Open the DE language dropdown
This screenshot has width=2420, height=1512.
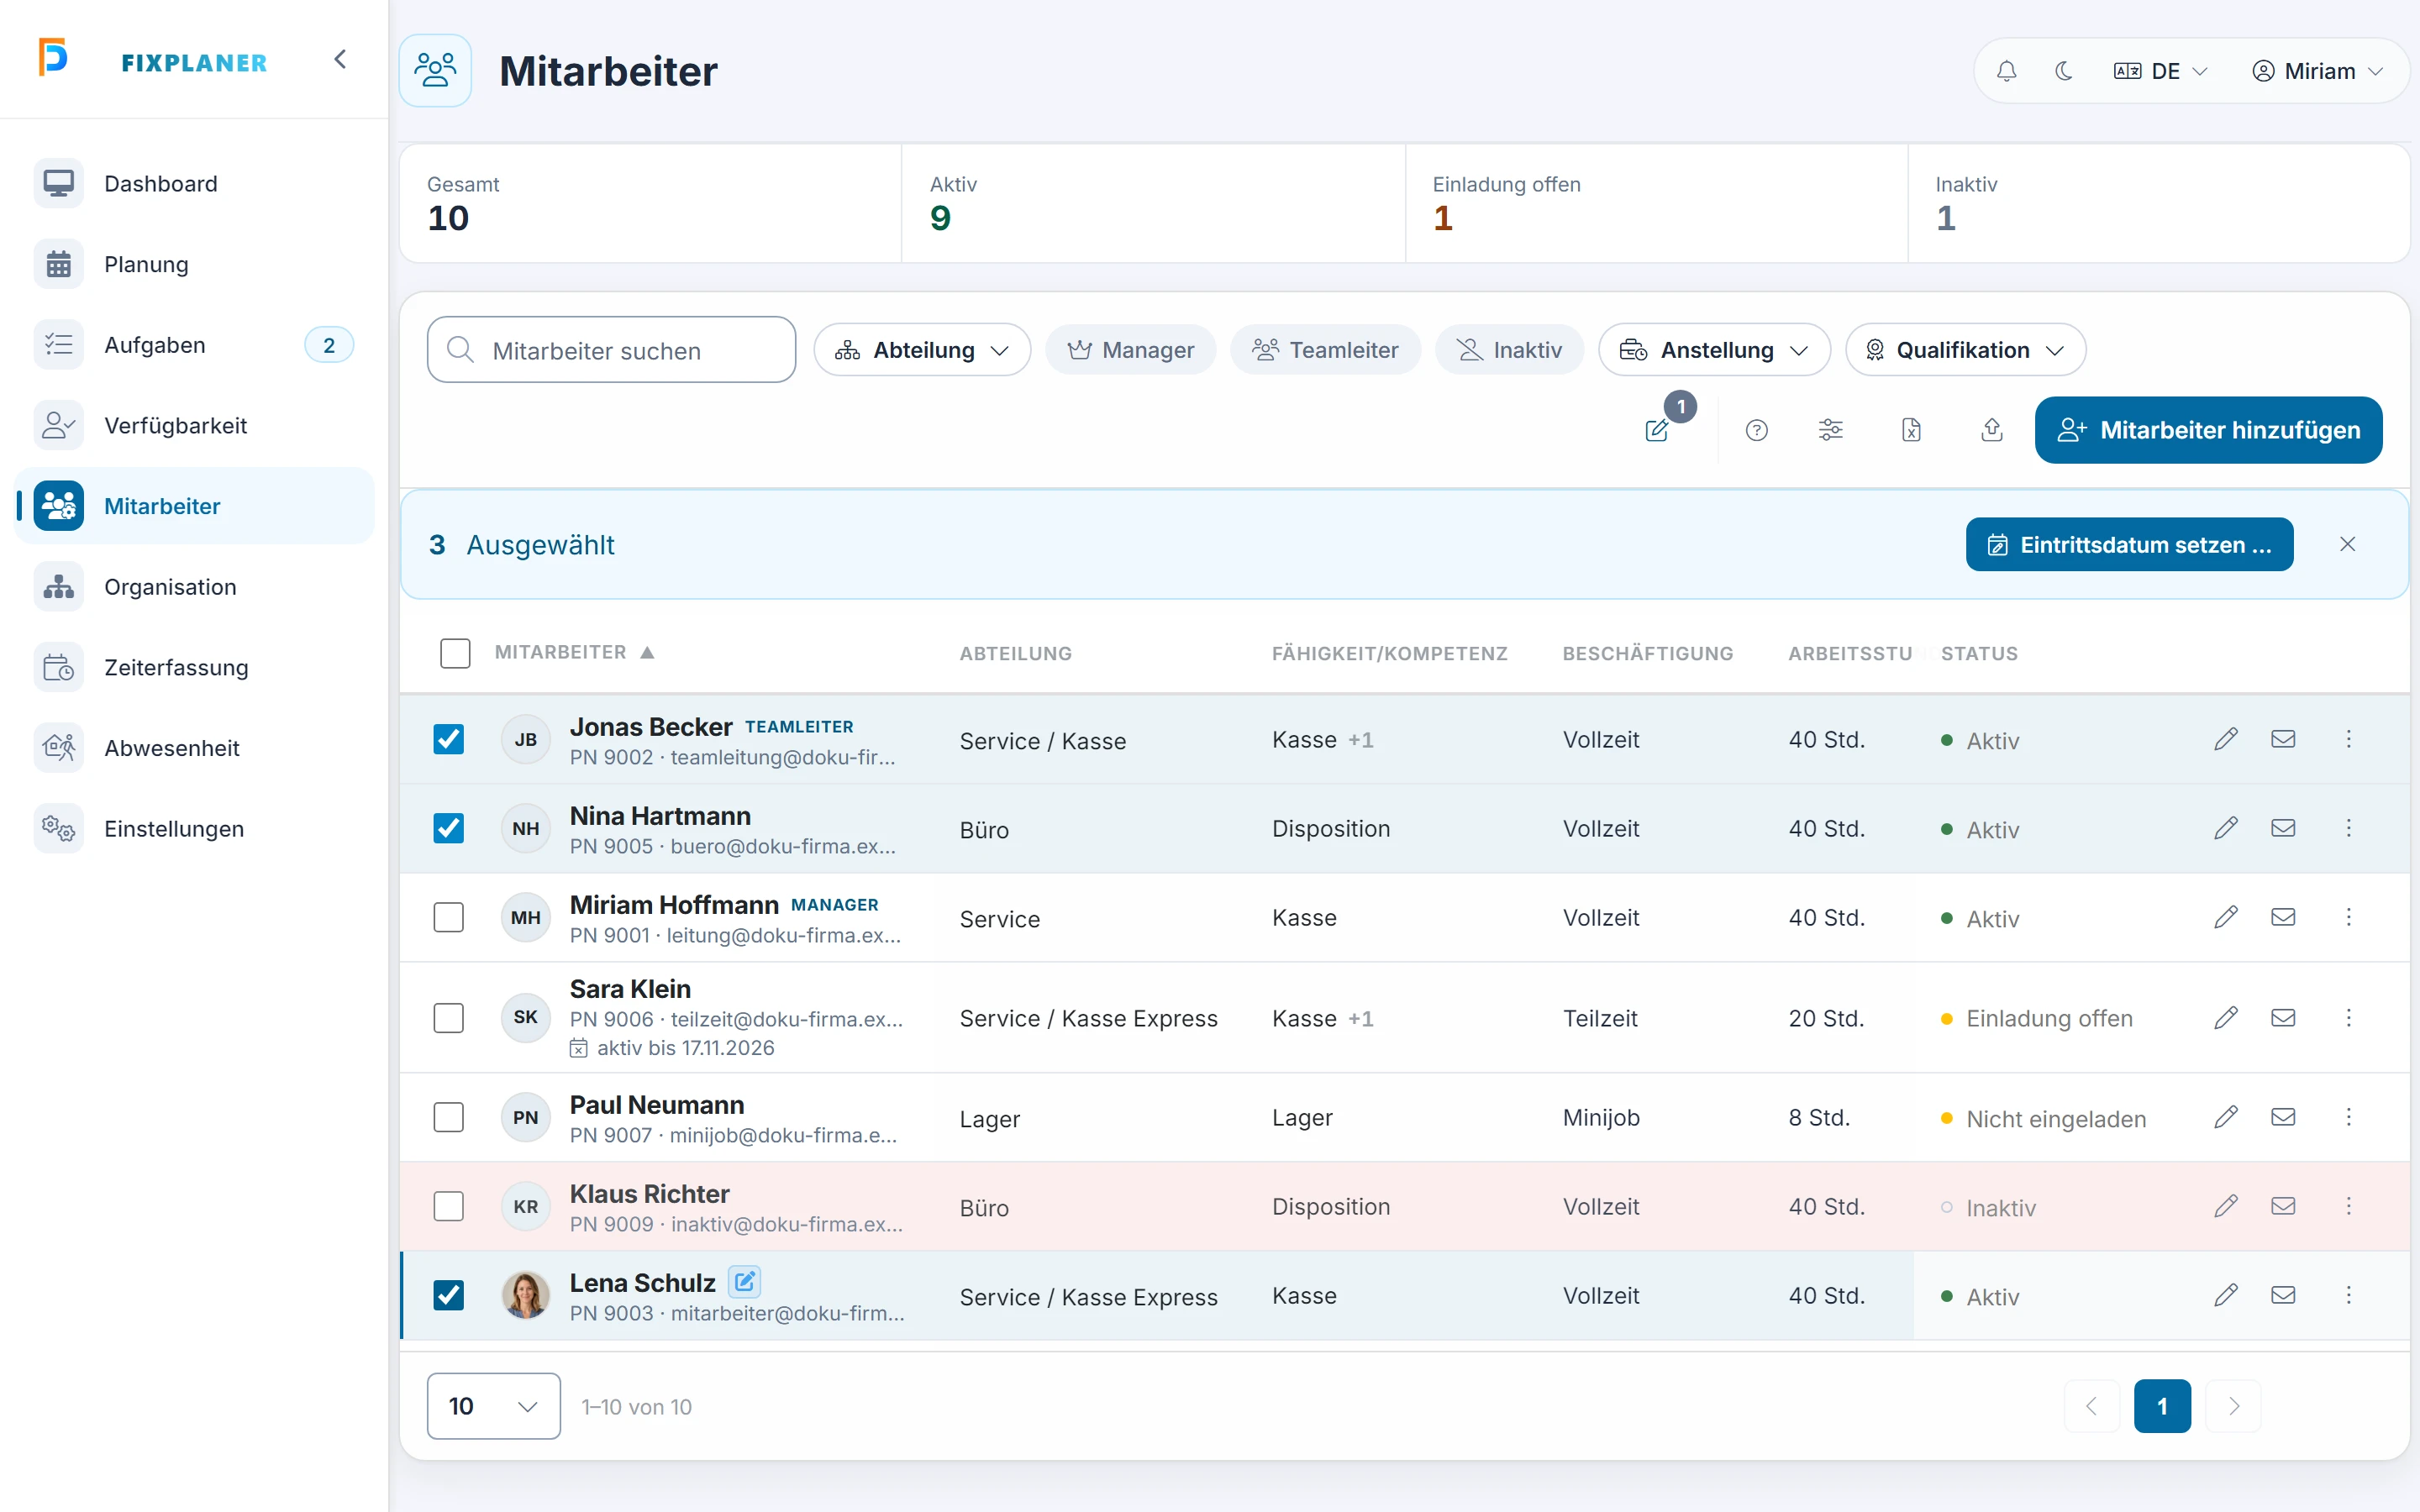[x=2160, y=71]
